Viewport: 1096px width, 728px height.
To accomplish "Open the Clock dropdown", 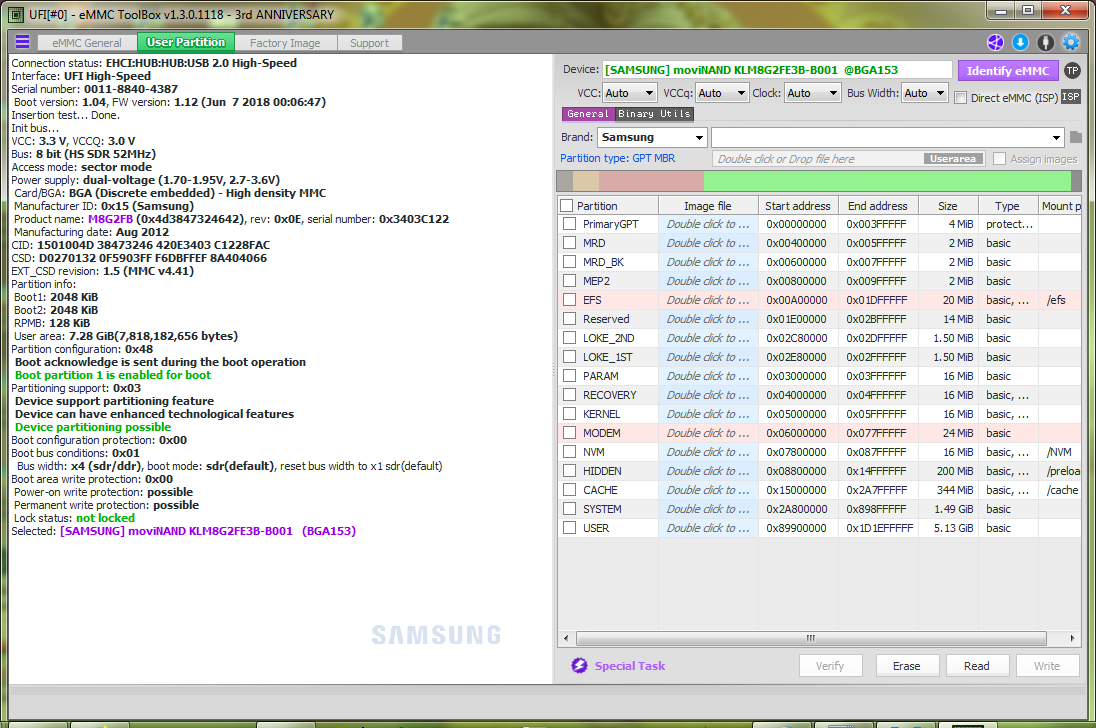I will coord(812,93).
